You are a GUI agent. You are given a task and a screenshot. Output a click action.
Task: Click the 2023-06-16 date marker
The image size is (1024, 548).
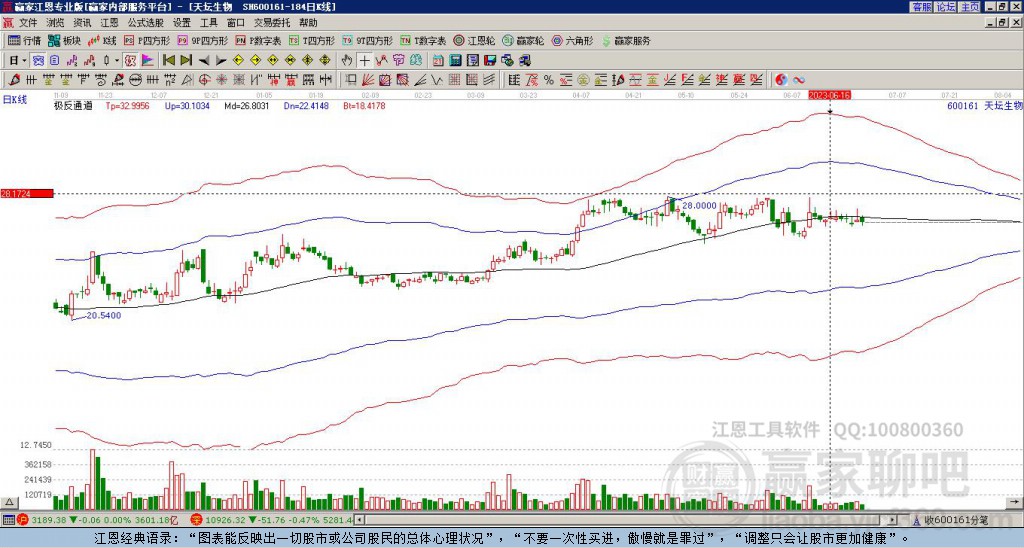[829, 95]
